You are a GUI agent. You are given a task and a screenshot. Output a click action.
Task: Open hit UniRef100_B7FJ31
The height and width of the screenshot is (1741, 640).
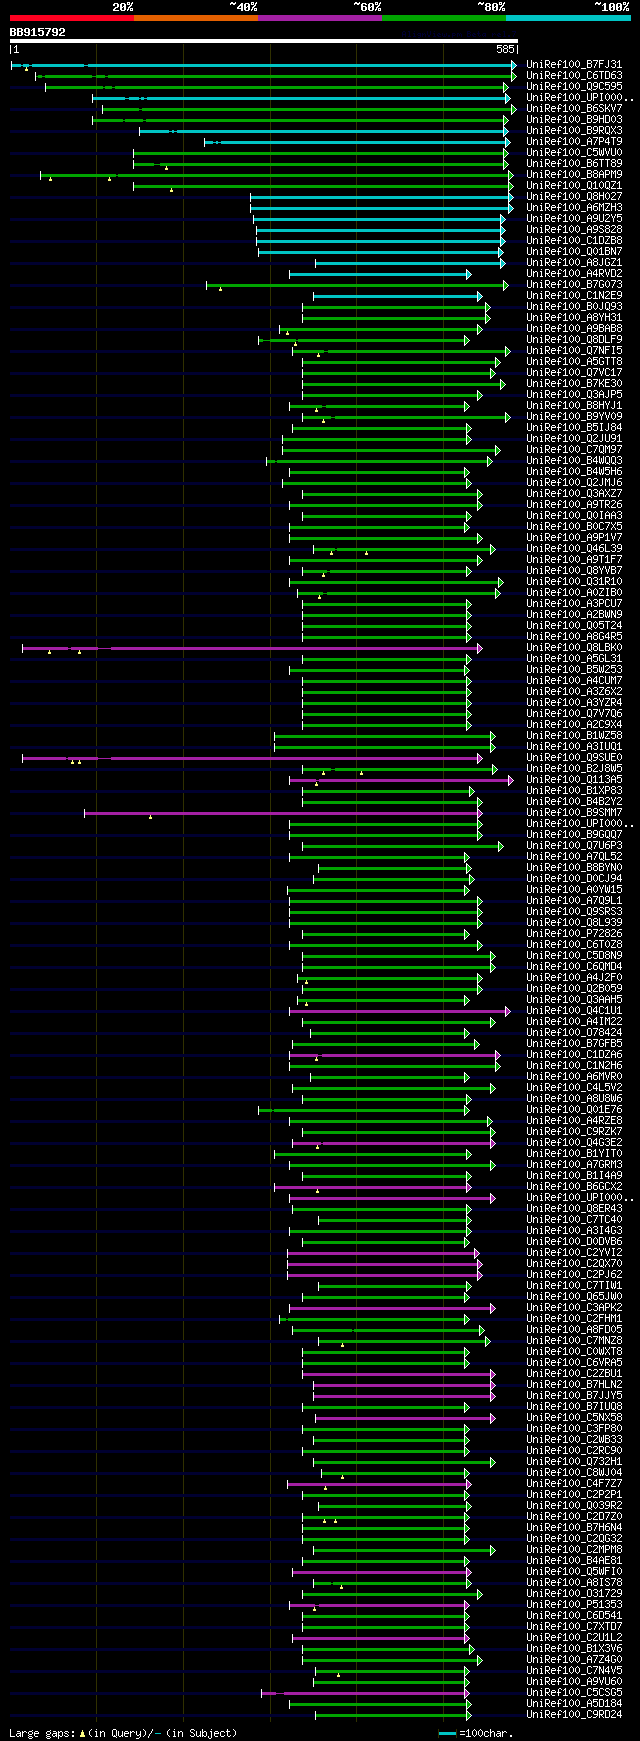574,65
